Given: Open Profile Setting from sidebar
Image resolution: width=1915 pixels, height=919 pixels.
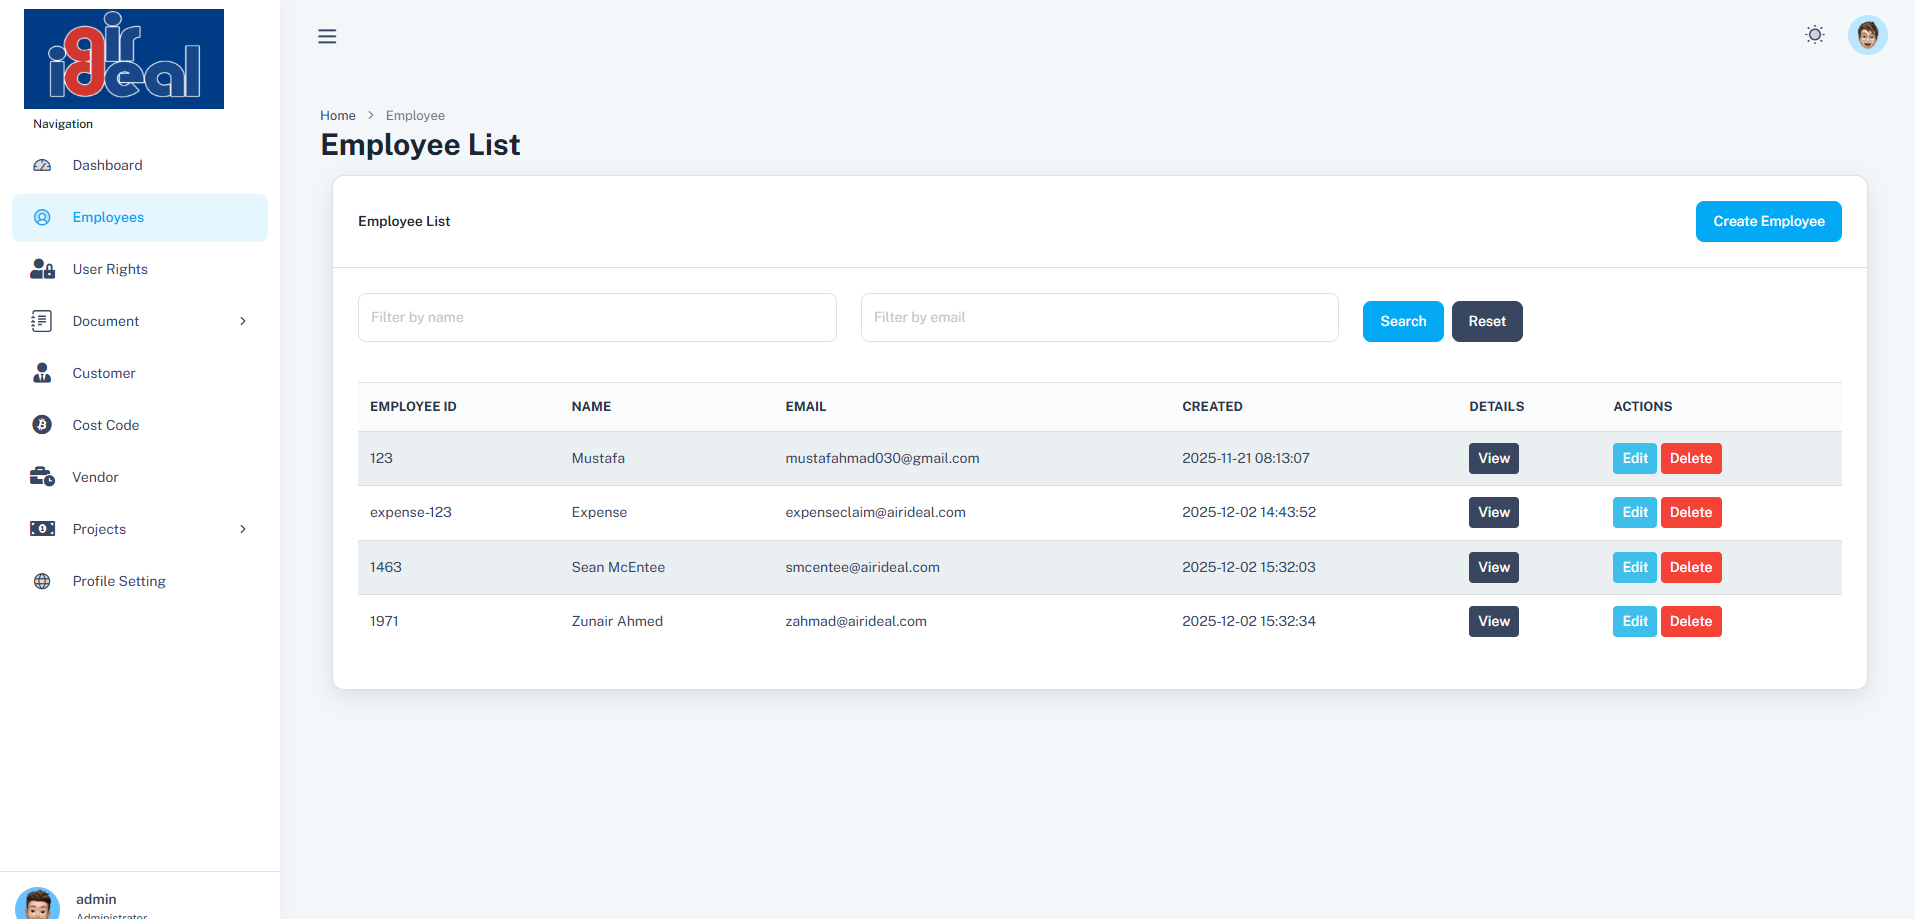Looking at the screenshot, I should pos(140,581).
